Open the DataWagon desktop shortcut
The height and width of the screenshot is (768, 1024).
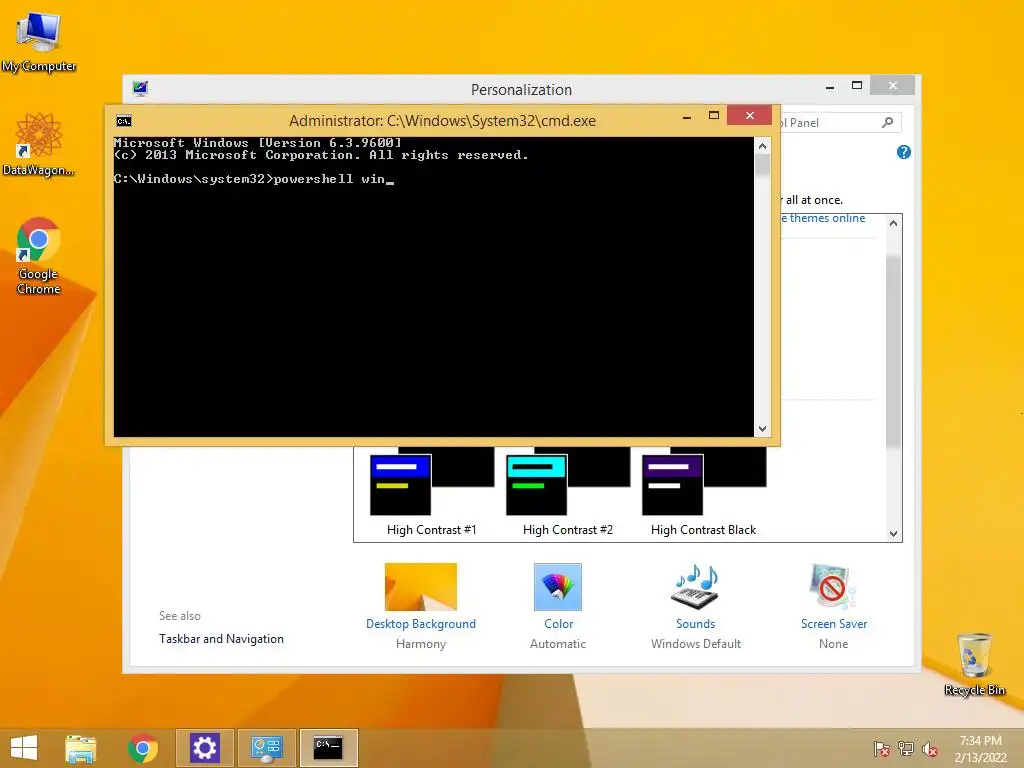pyautogui.click(x=39, y=144)
